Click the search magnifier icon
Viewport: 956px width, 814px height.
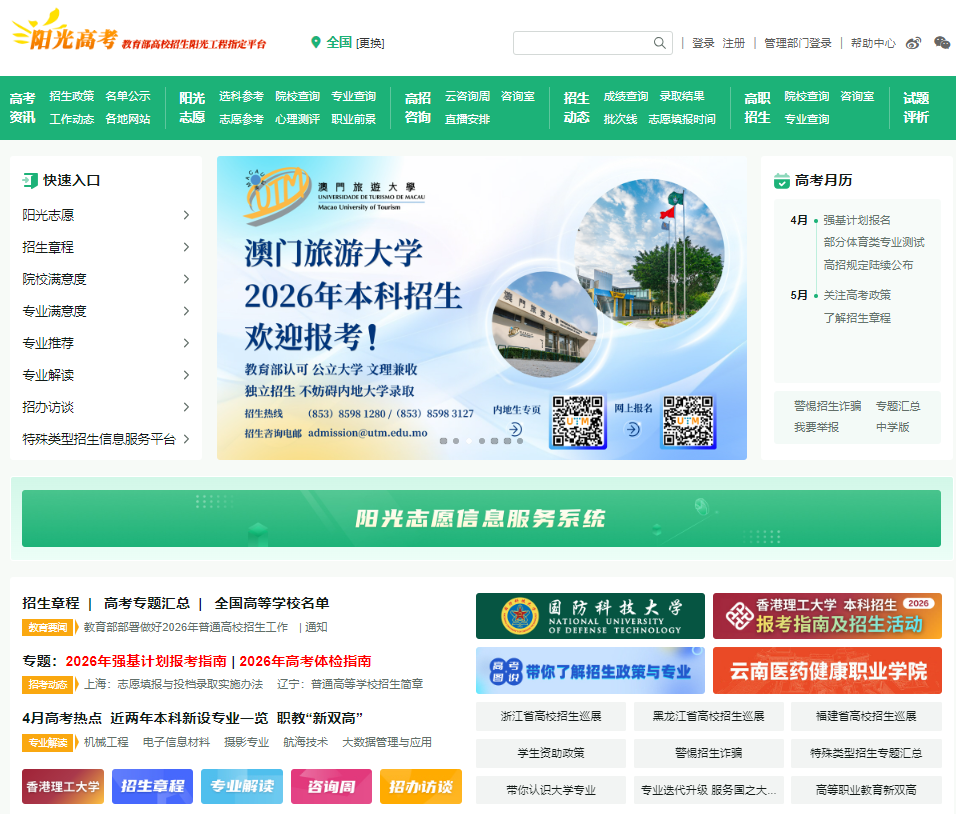click(x=659, y=43)
